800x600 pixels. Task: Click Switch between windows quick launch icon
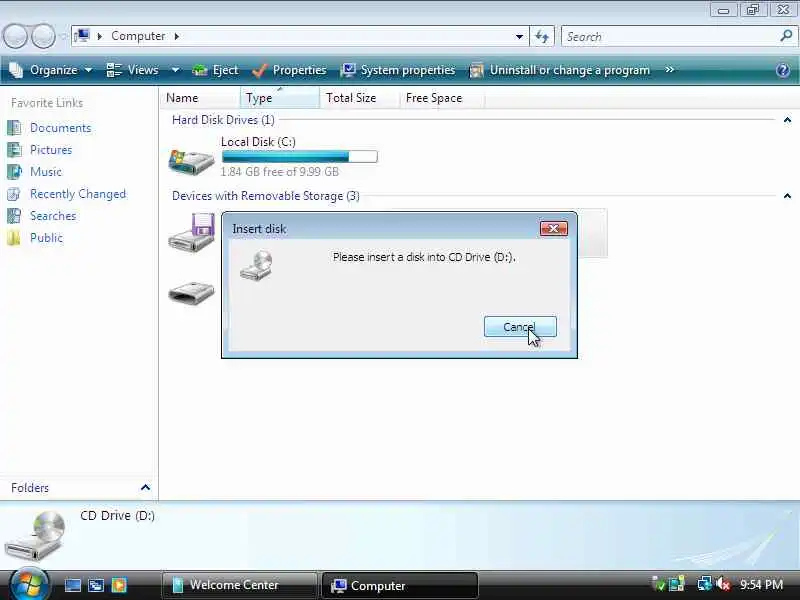pyautogui.click(x=96, y=585)
